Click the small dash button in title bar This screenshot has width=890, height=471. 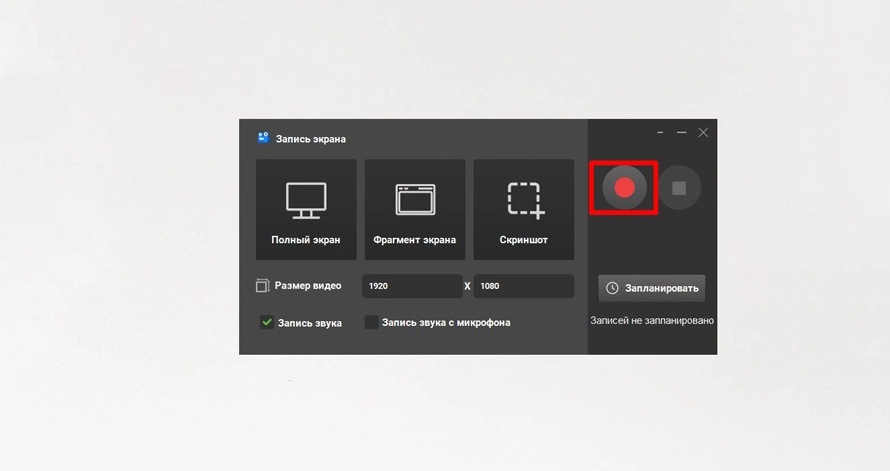(660, 133)
